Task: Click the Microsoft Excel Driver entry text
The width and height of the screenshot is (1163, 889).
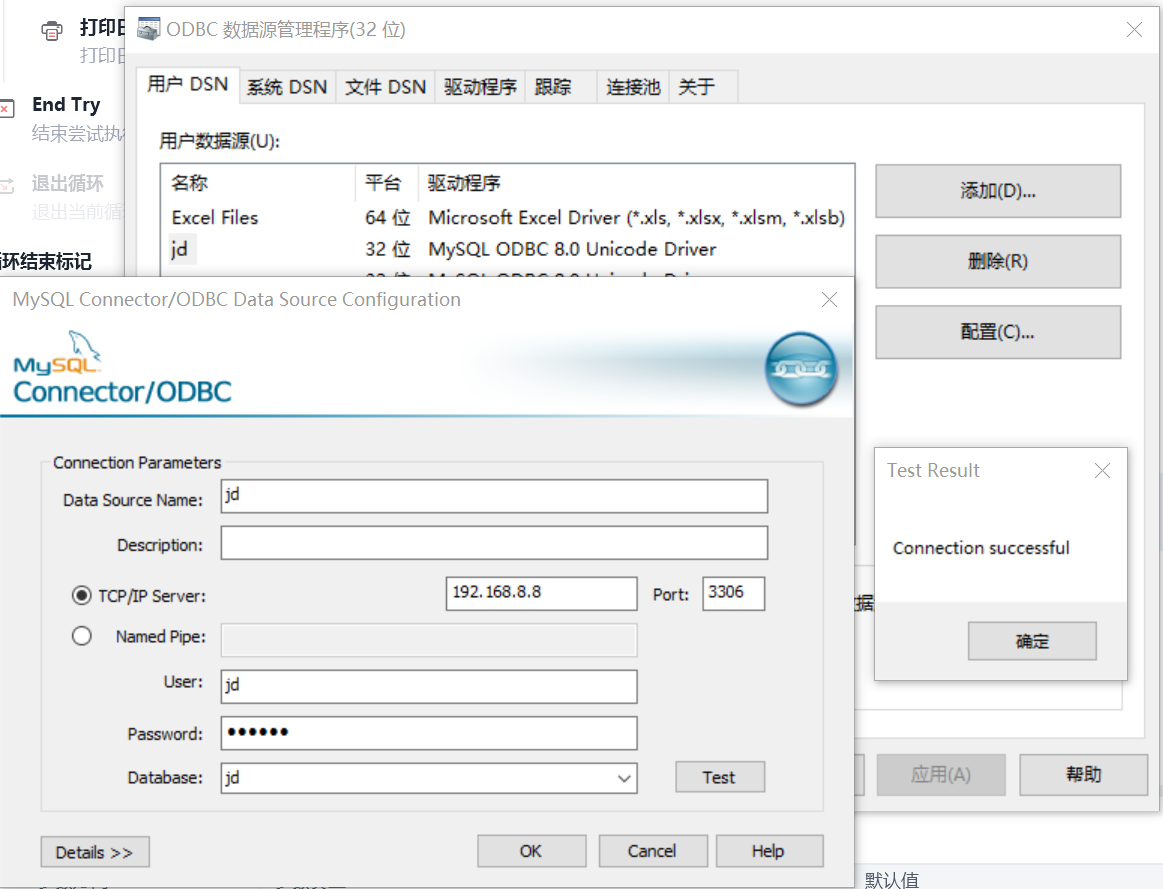Action: [636, 218]
